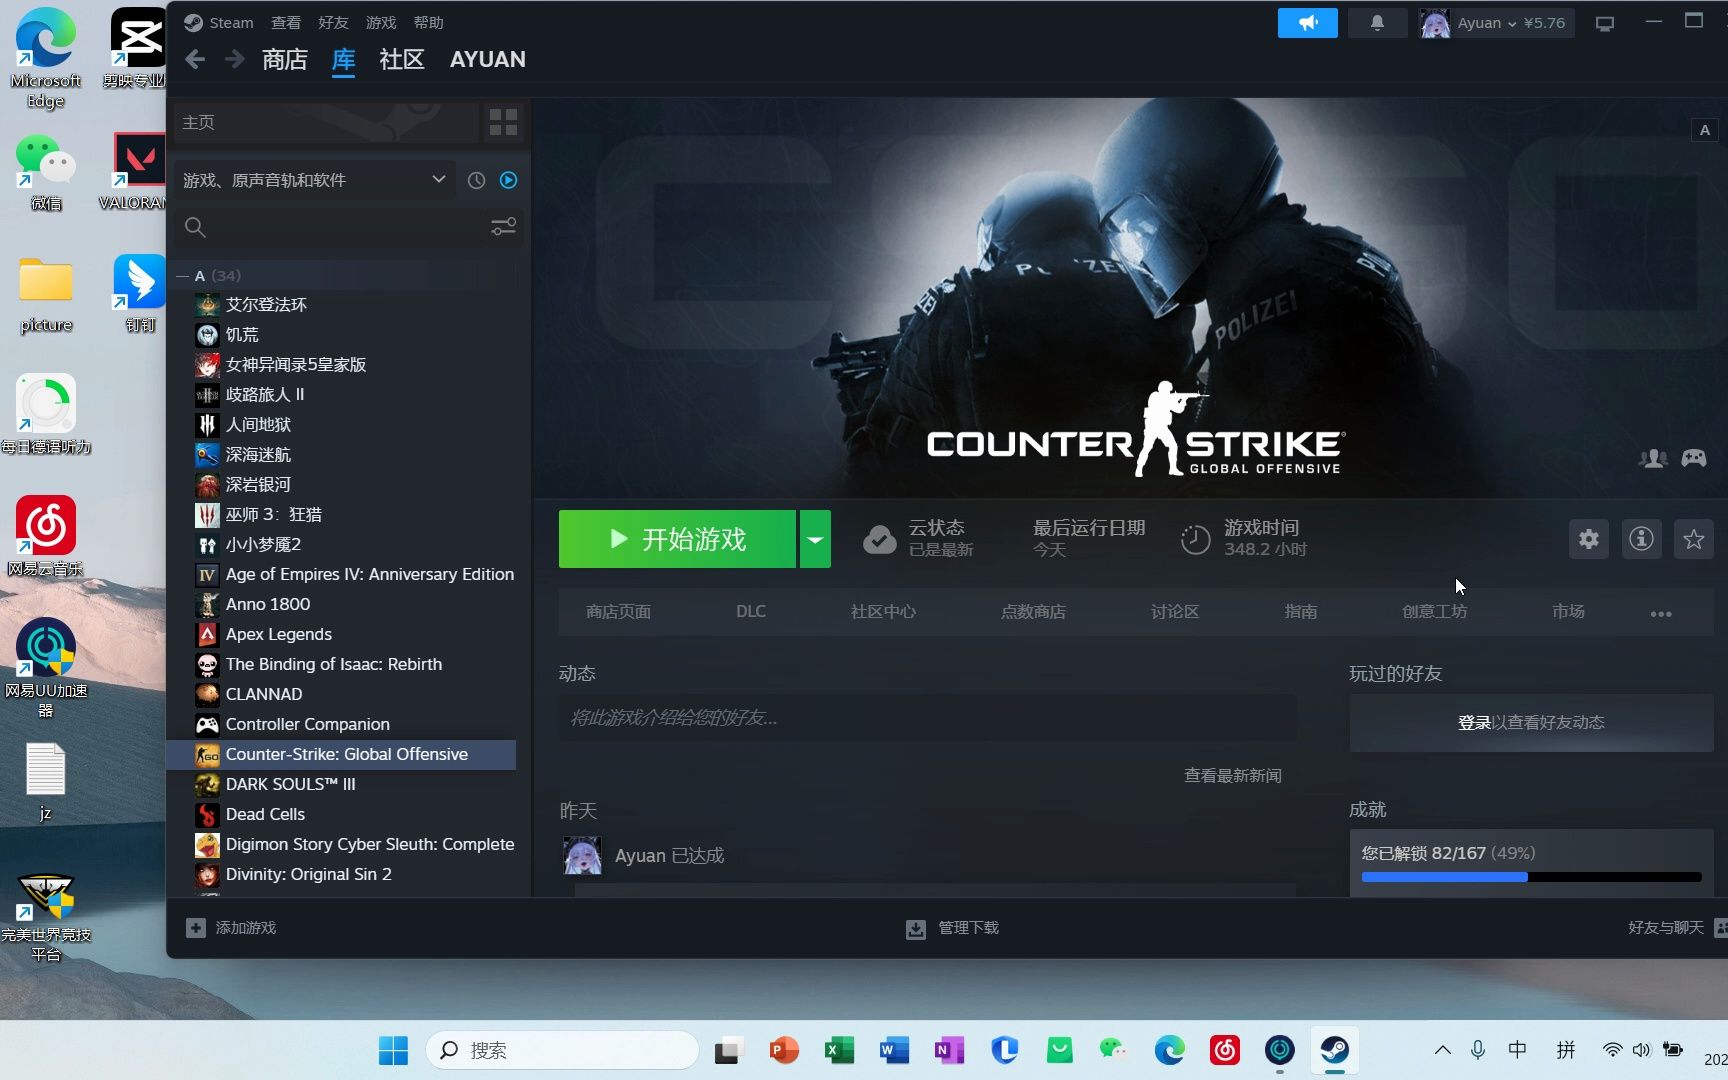The width and height of the screenshot is (1728, 1080).
Task: Open the launch options dropdown arrow
Action: pyautogui.click(x=815, y=539)
